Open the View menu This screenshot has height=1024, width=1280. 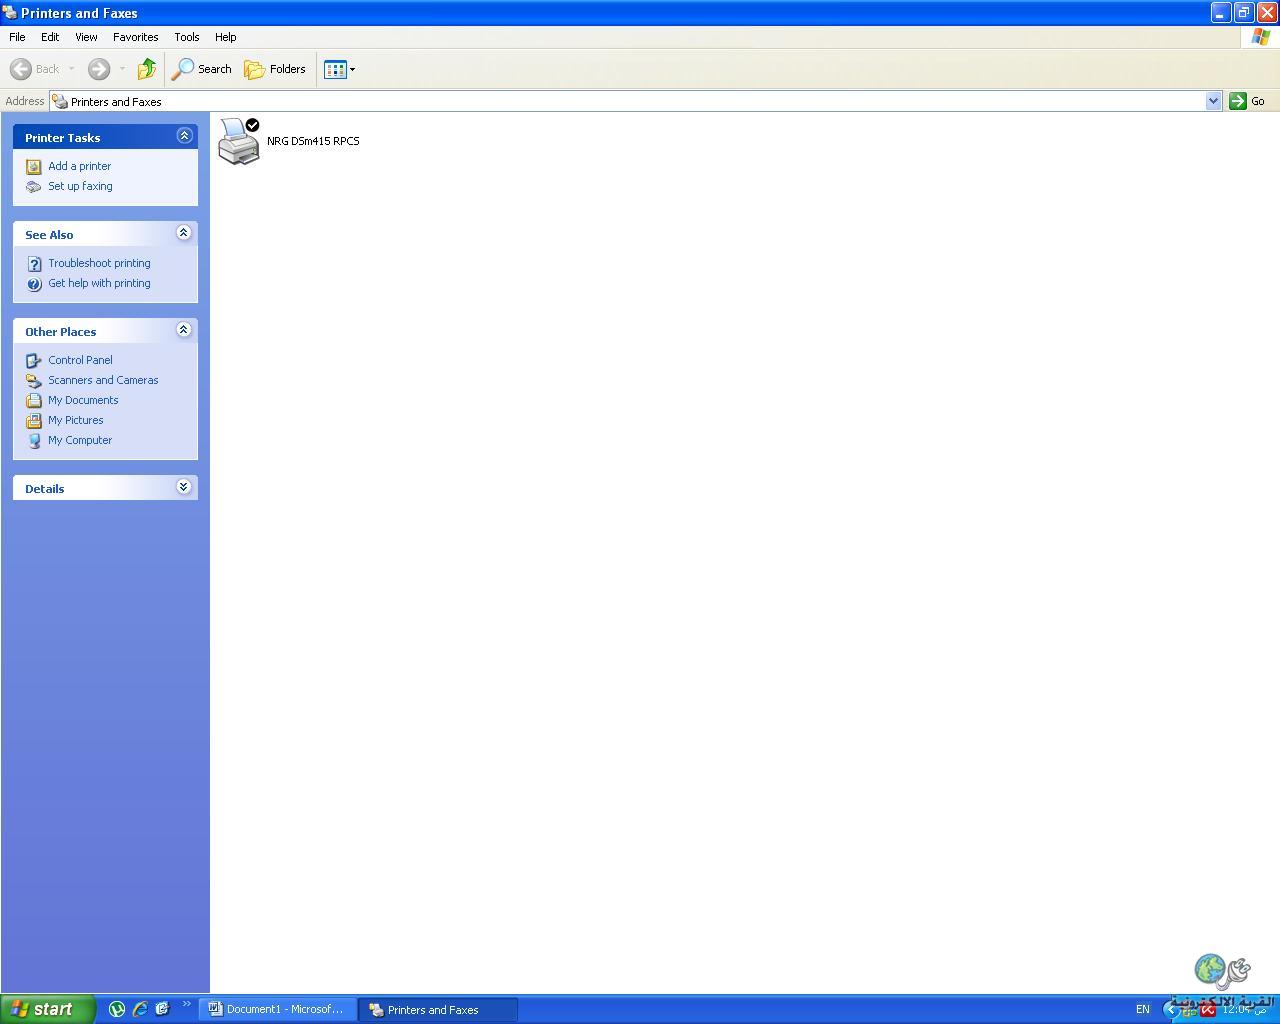(86, 37)
